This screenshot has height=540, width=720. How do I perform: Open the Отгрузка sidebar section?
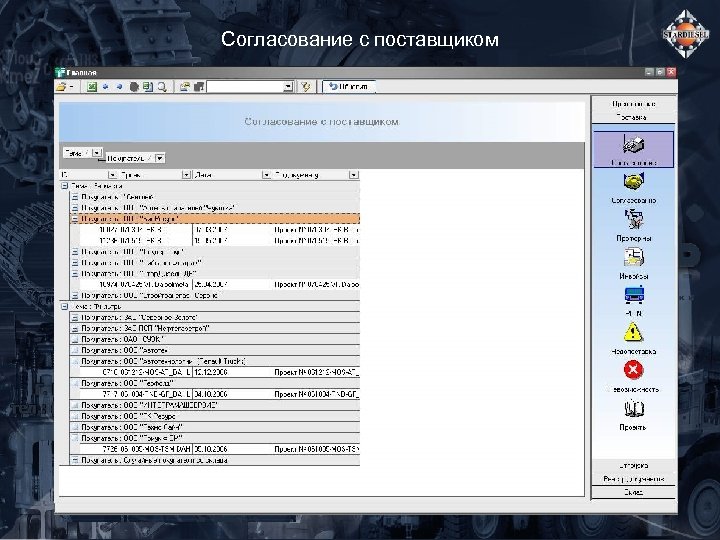click(x=634, y=466)
